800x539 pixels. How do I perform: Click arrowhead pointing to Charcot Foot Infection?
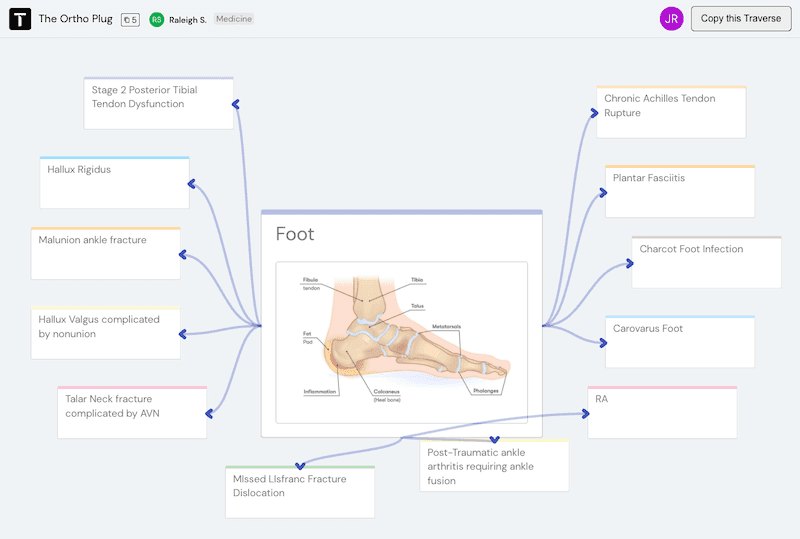(x=628, y=264)
